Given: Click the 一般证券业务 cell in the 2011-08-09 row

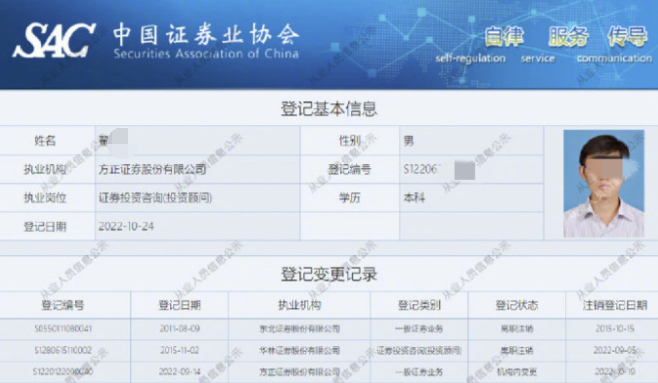Looking at the screenshot, I should click(x=419, y=328).
